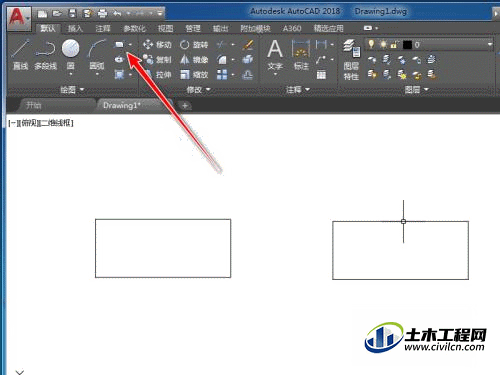Expand the 修改 (Modify) panel
500x375 pixels.
pos(198,89)
